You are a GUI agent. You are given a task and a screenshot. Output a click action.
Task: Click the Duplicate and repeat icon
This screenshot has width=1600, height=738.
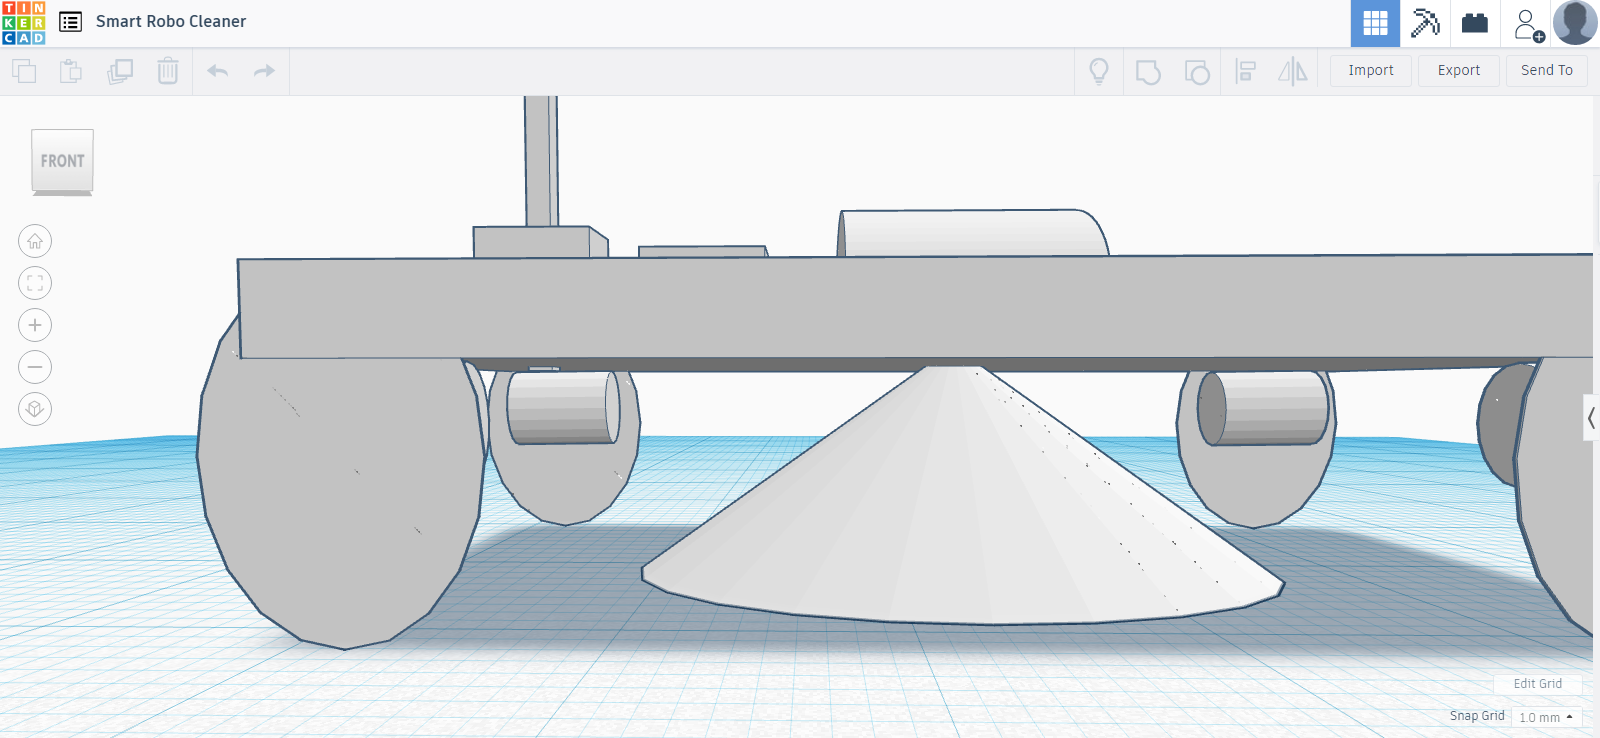tap(120, 71)
